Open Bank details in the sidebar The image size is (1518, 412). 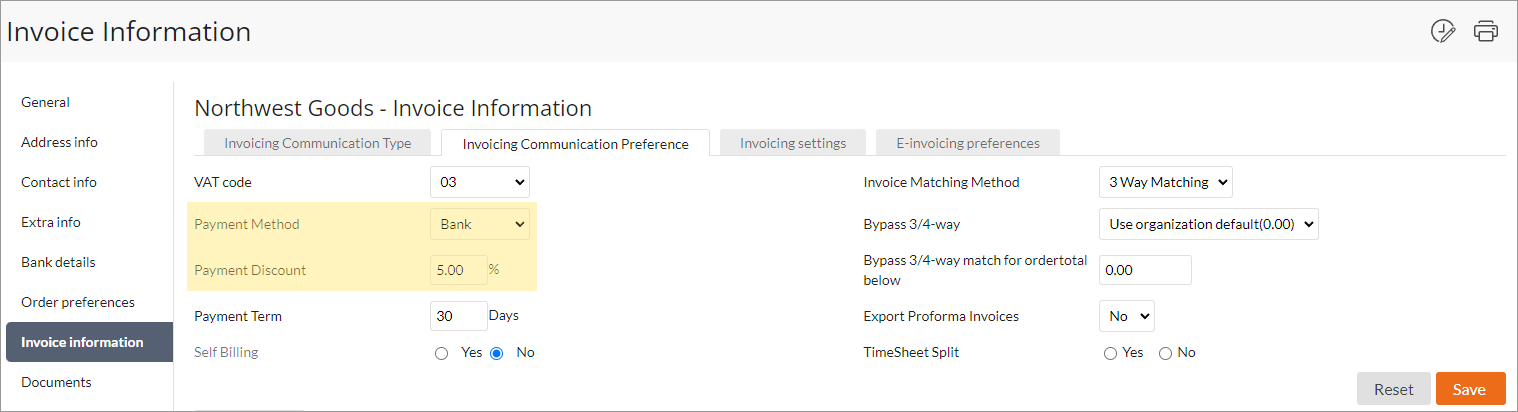pos(59,262)
